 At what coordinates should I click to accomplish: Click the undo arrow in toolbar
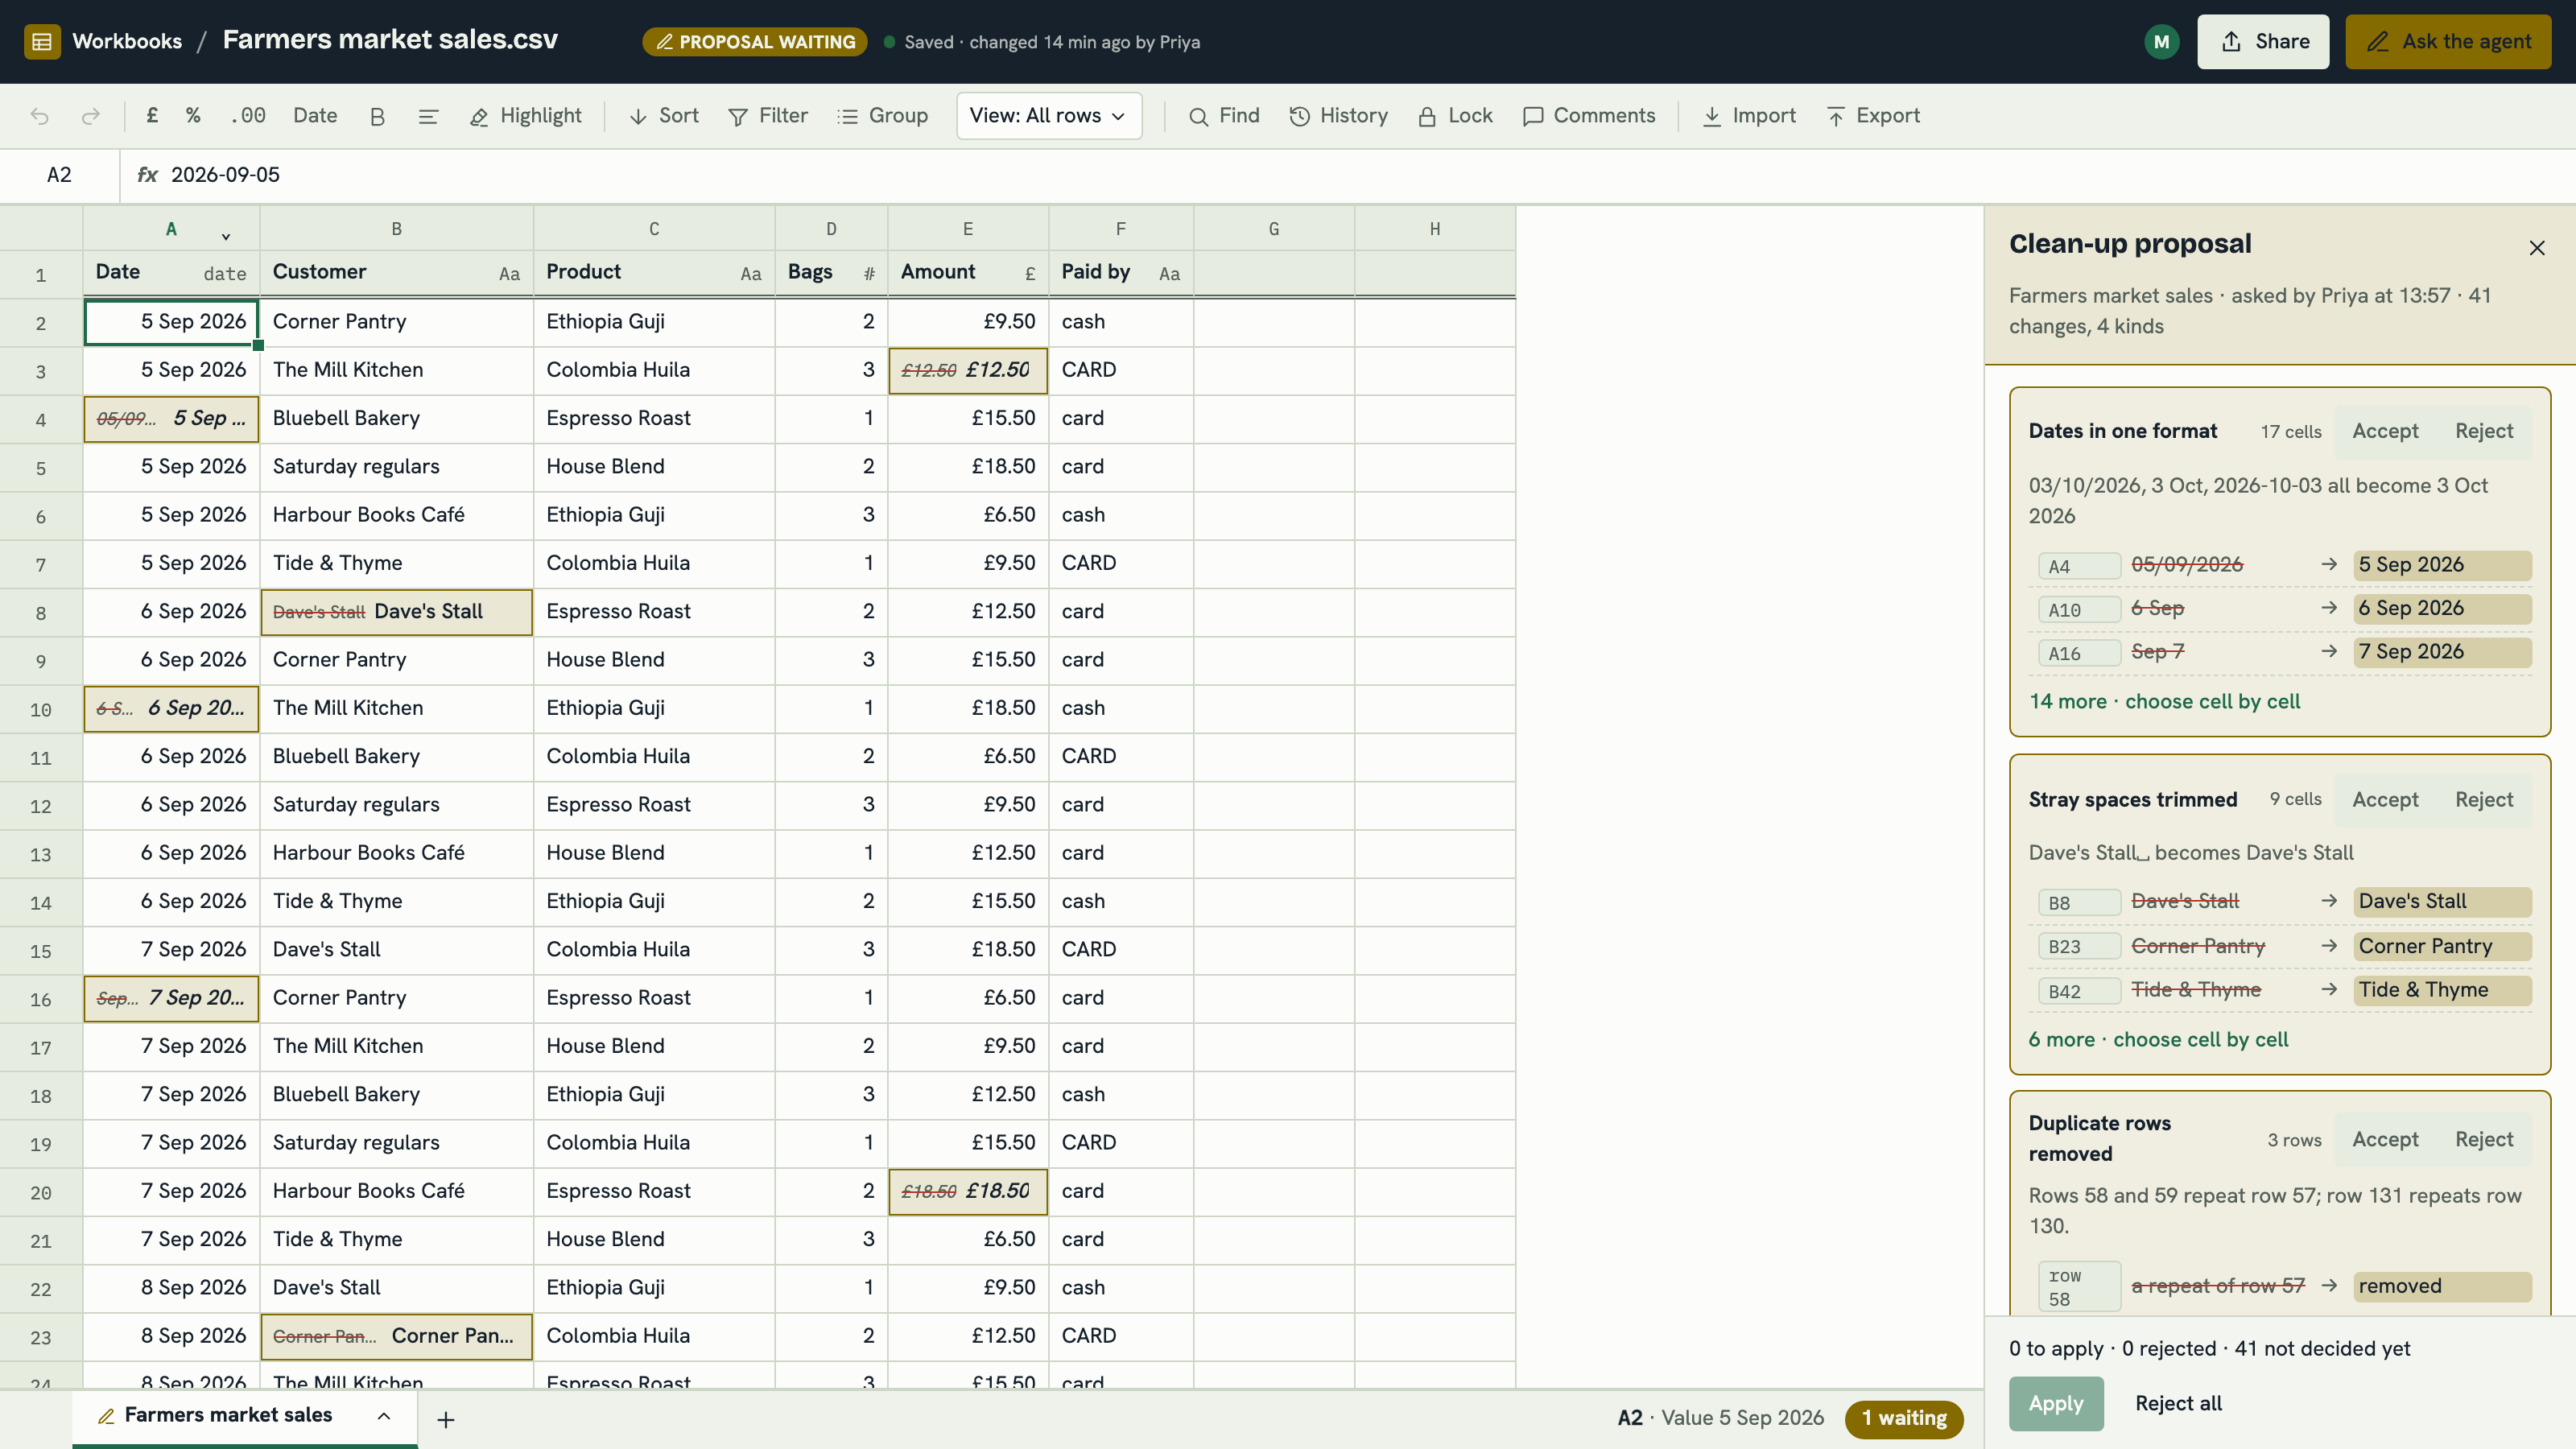tap(40, 116)
